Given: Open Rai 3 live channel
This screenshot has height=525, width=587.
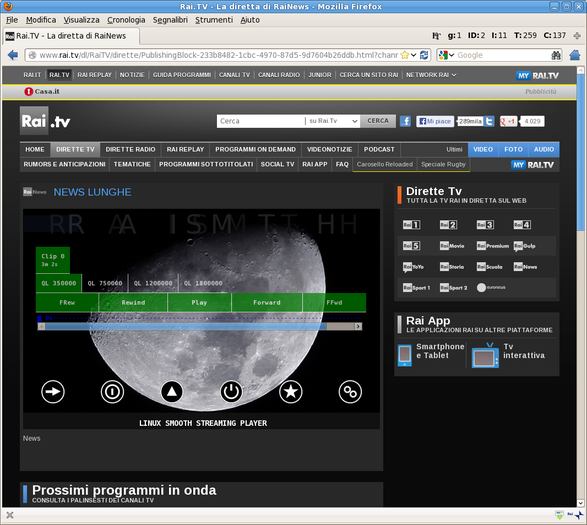Looking at the screenshot, I should 485,225.
